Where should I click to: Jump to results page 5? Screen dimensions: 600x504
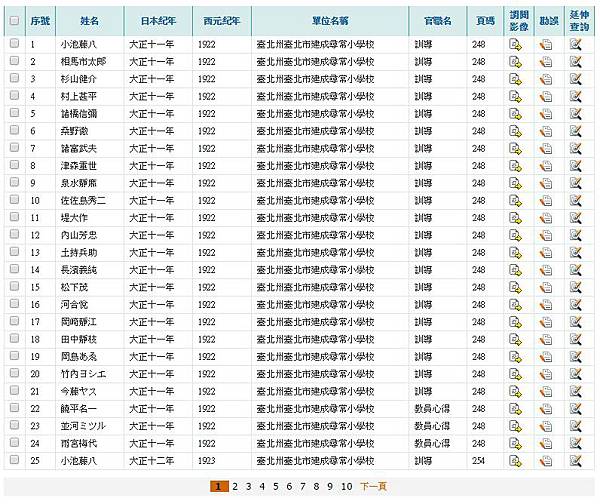[276, 487]
